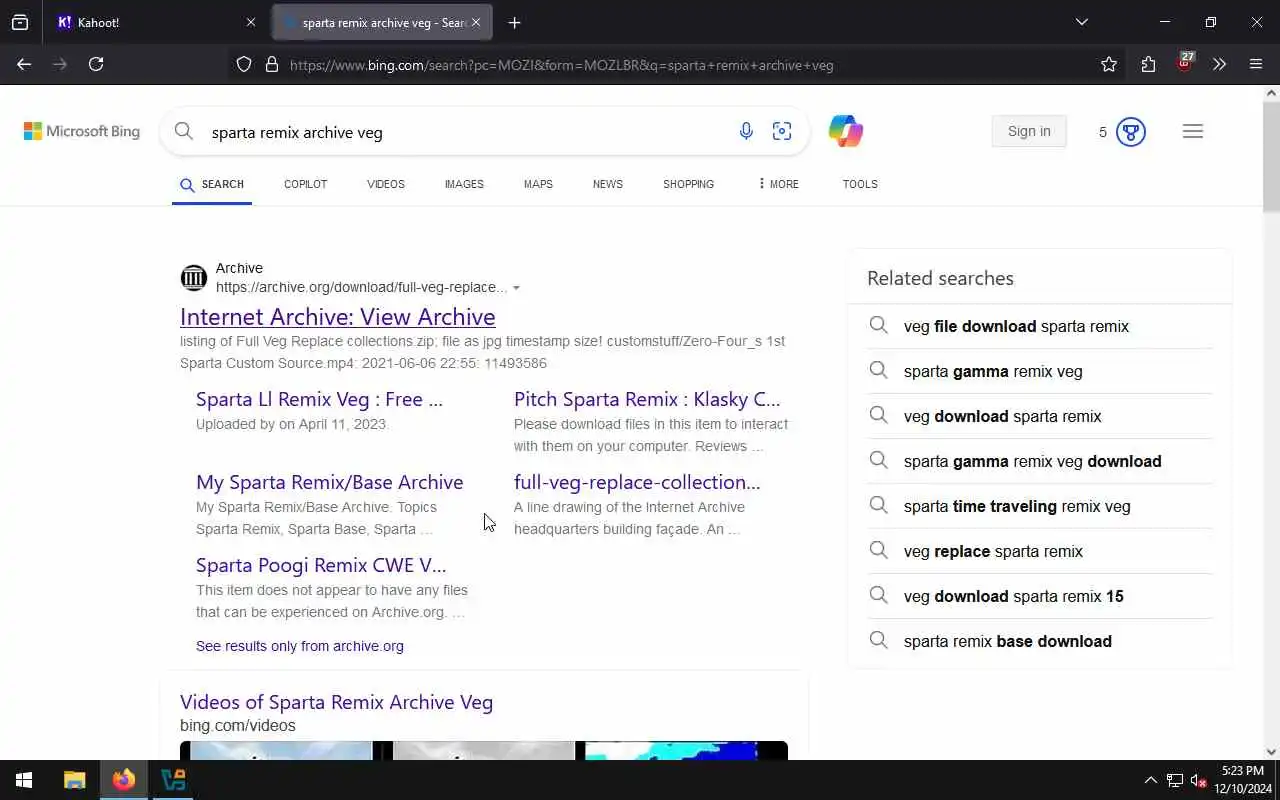The height and width of the screenshot is (800, 1280).
Task: Reload the current page
Action: 96,64
